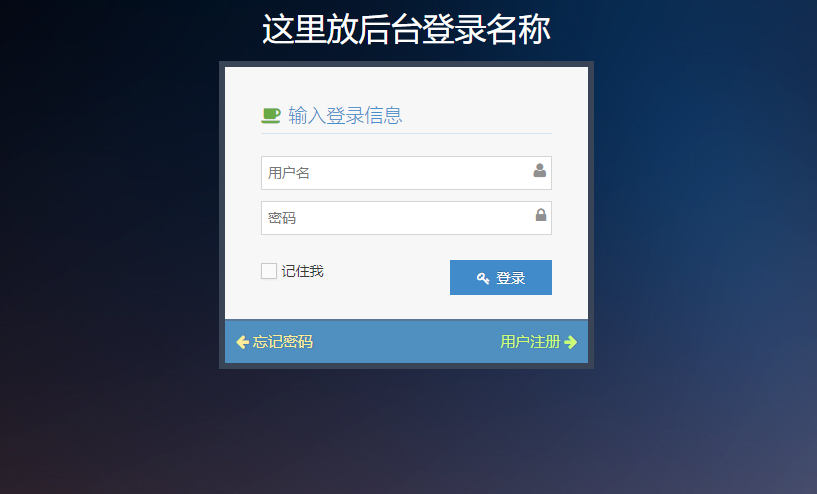This screenshot has width=817, height=494.
Task: Click the 记住我 label text
Action: pyautogui.click(x=303, y=271)
